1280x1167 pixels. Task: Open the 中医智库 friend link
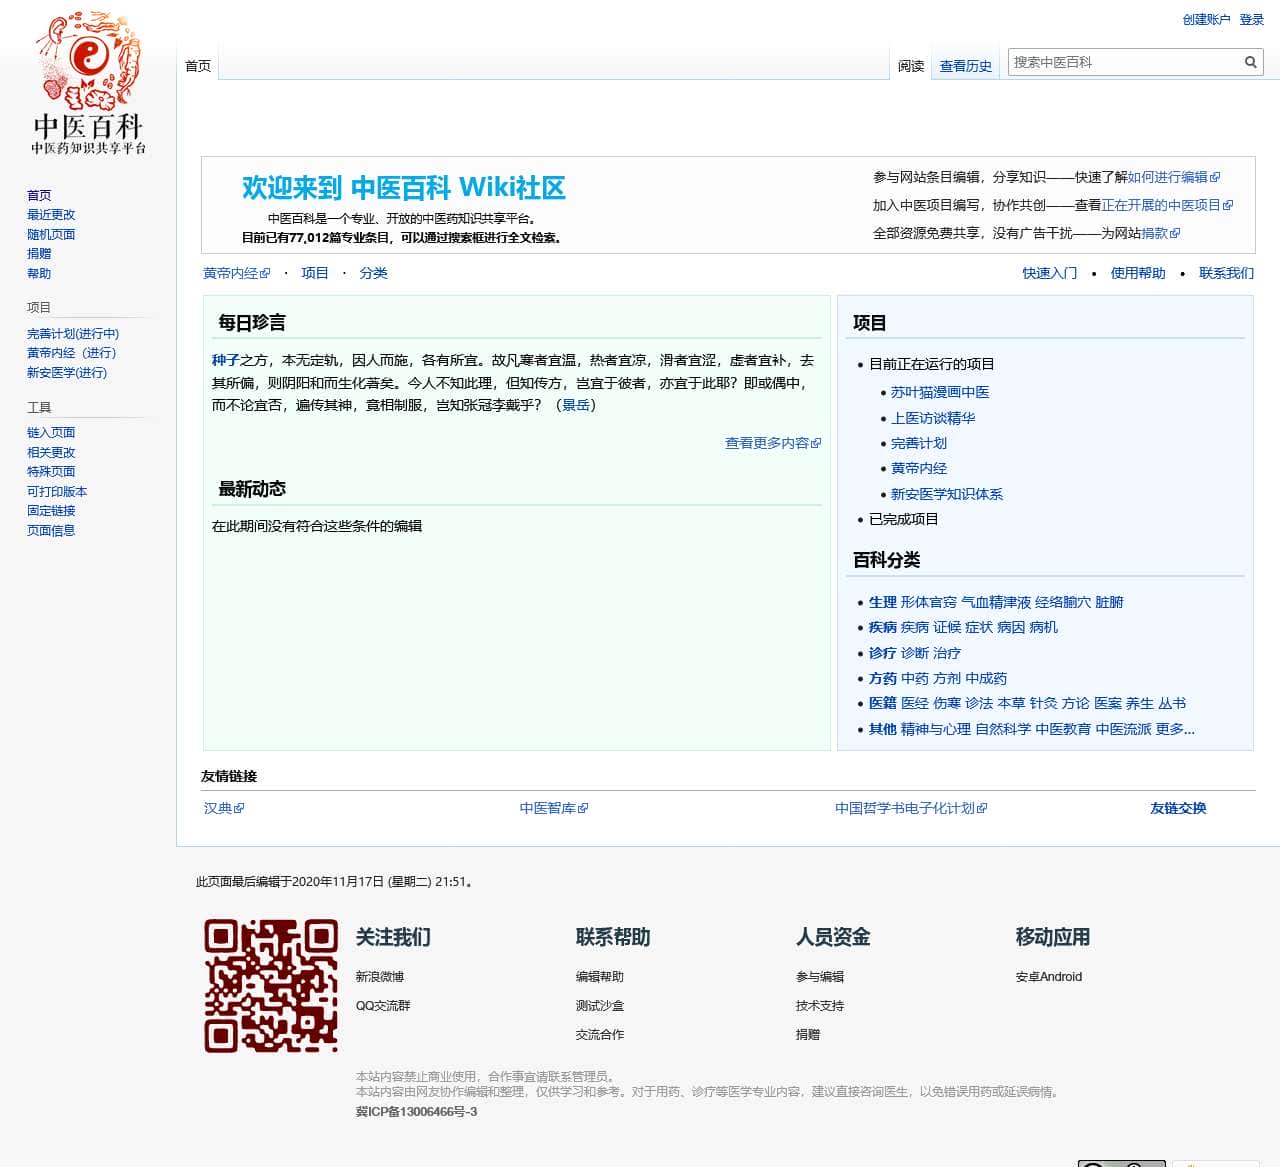tap(553, 808)
